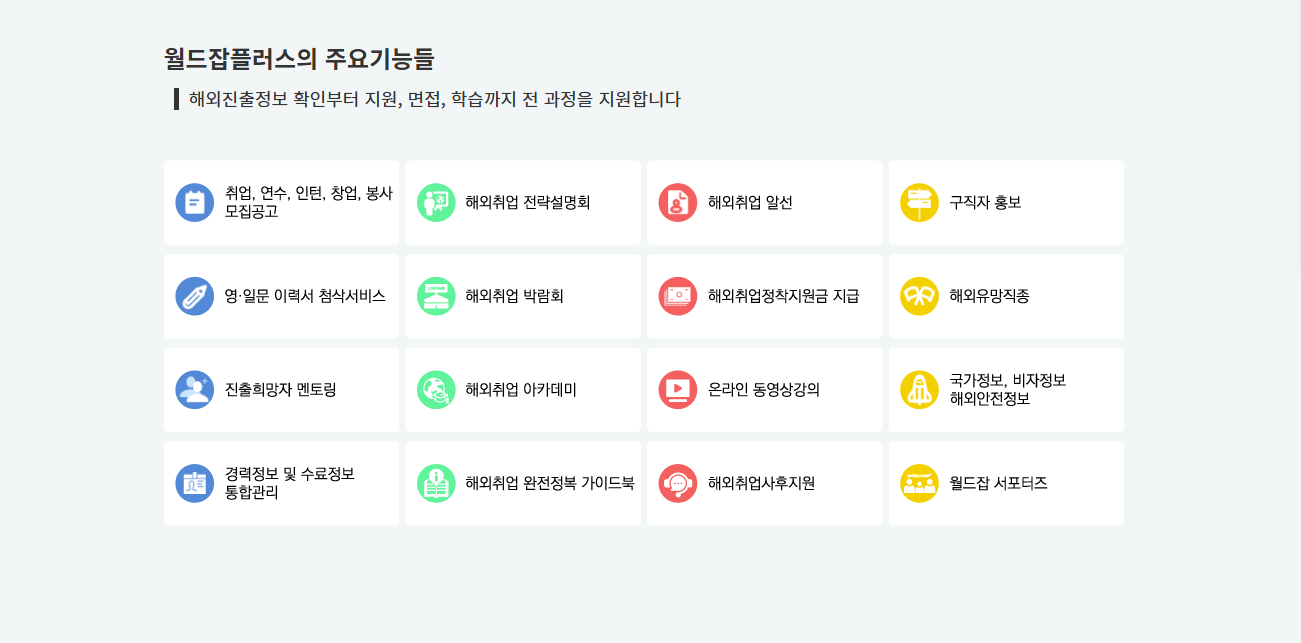
Task: Select the red play-button icon for 온라인 동영상강의
Action: tap(678, 390)
